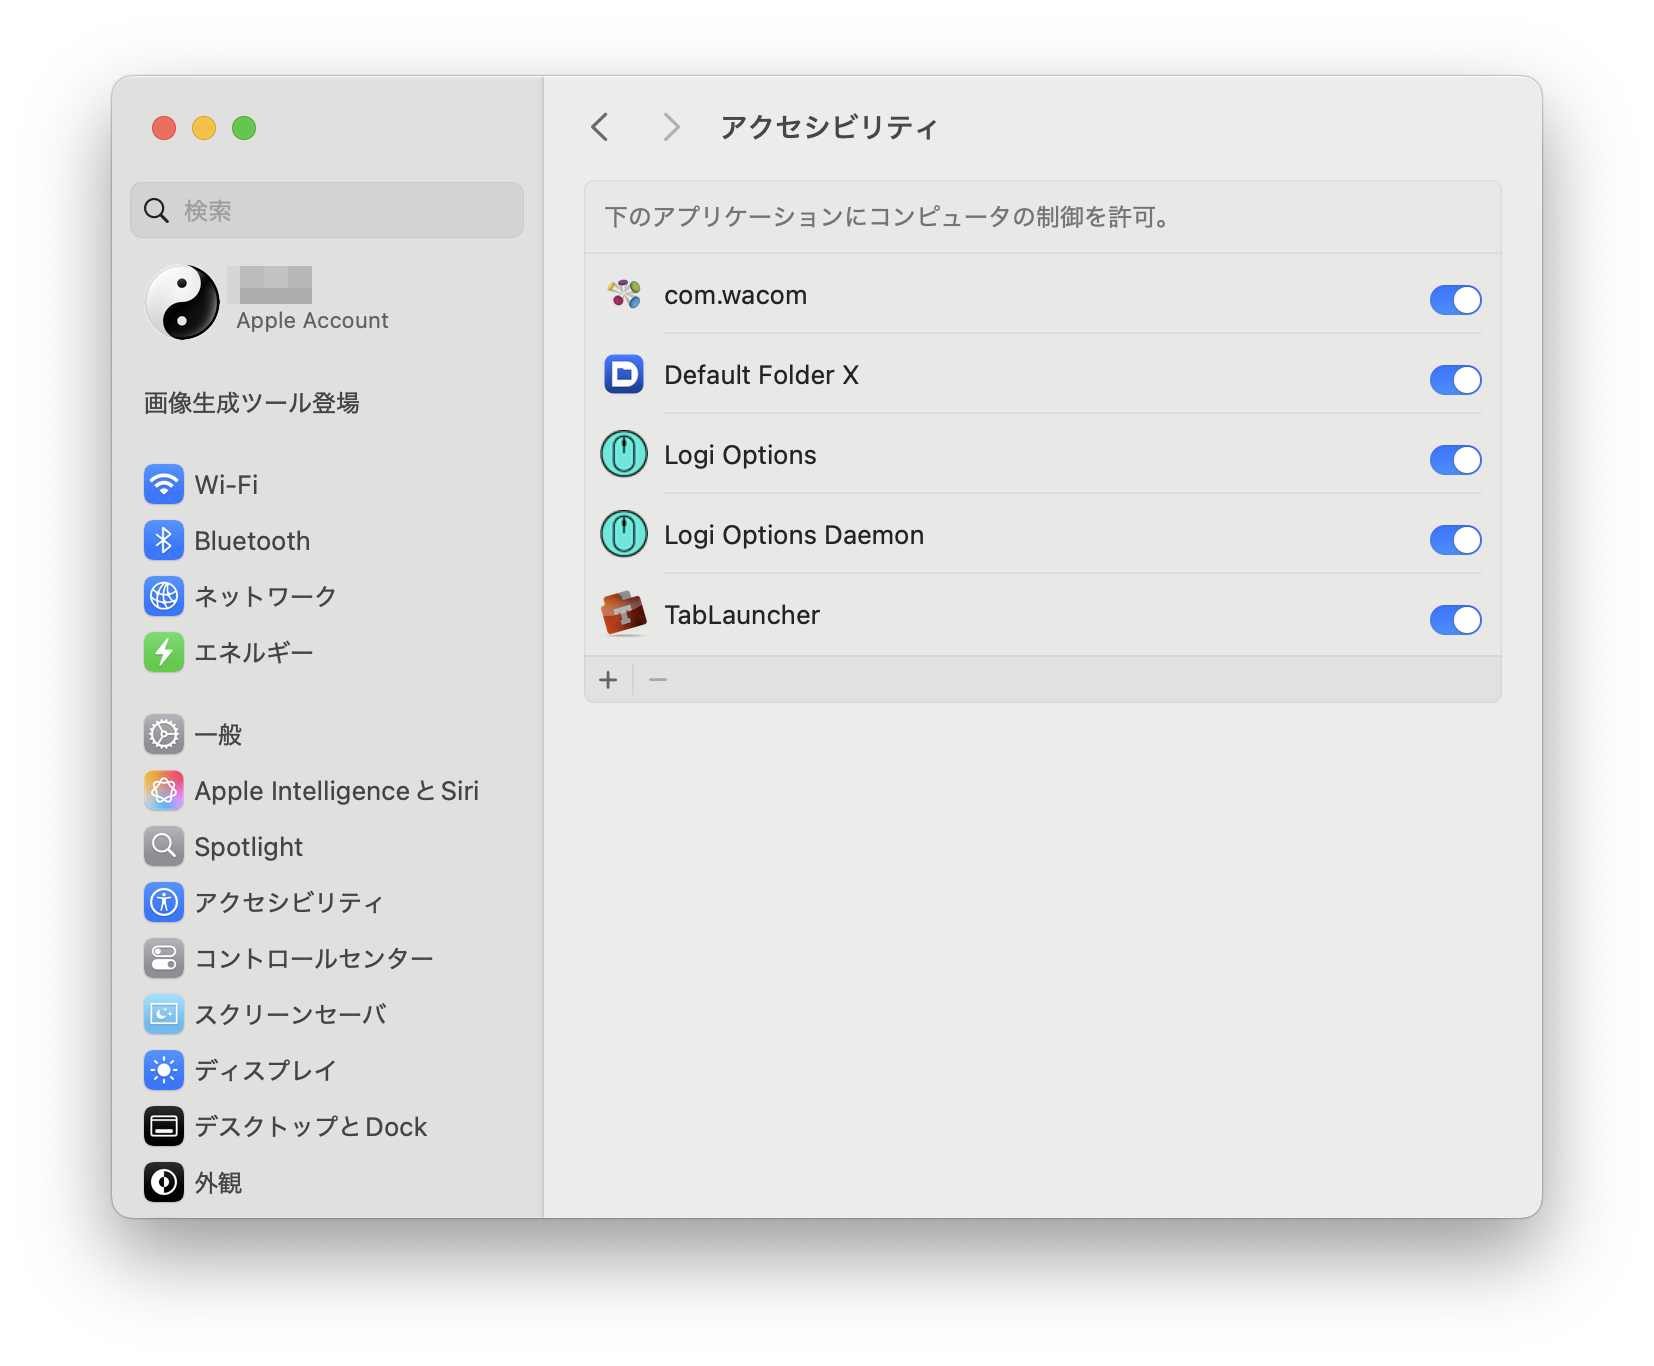Viewport: 1654px width, 1366px height.
Task: Toggle TabLauncher access off
Action: pyautogui.click(x=1455, y=620)
